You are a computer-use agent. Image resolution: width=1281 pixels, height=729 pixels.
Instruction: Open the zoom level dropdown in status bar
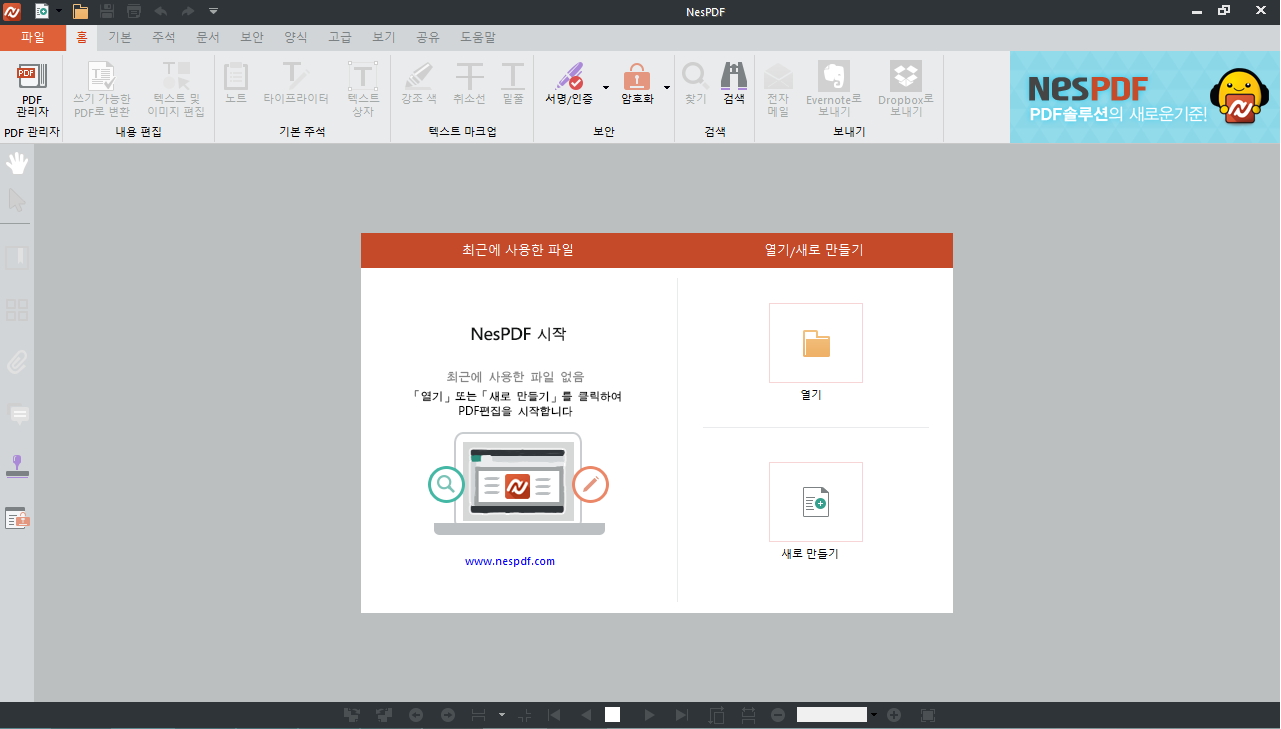point(874,715)
